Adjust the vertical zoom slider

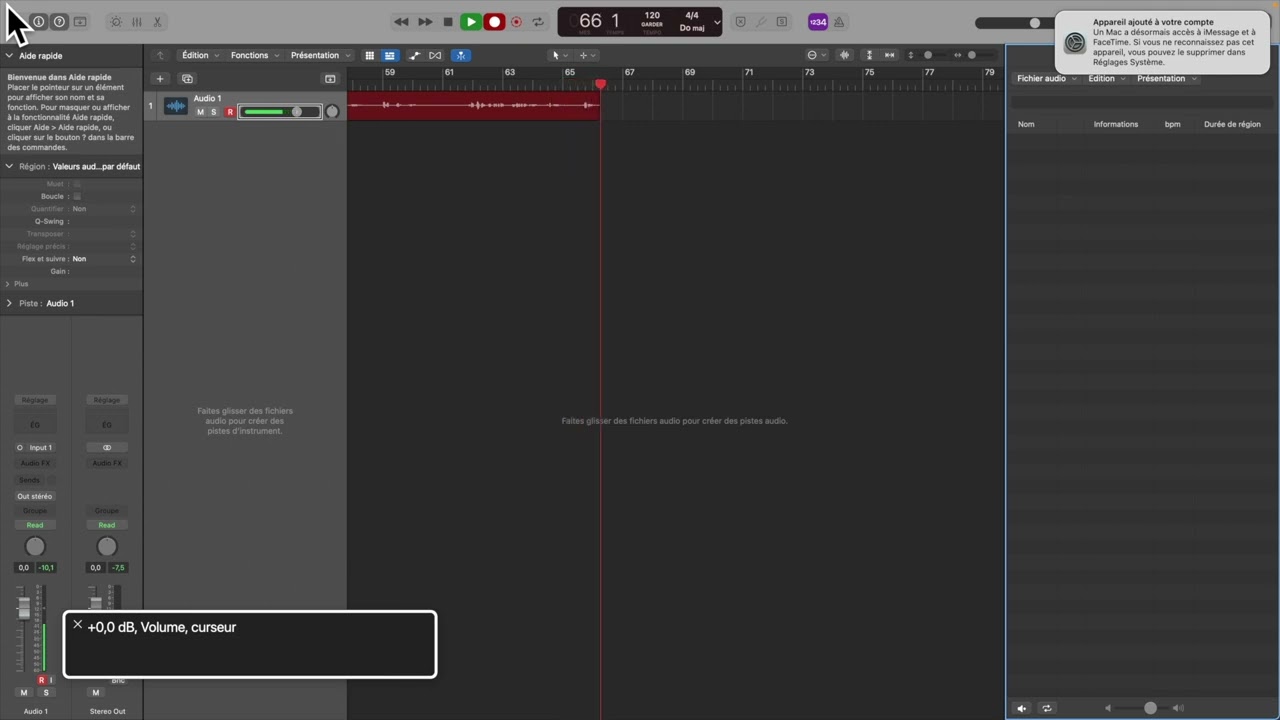click(926, 55)
